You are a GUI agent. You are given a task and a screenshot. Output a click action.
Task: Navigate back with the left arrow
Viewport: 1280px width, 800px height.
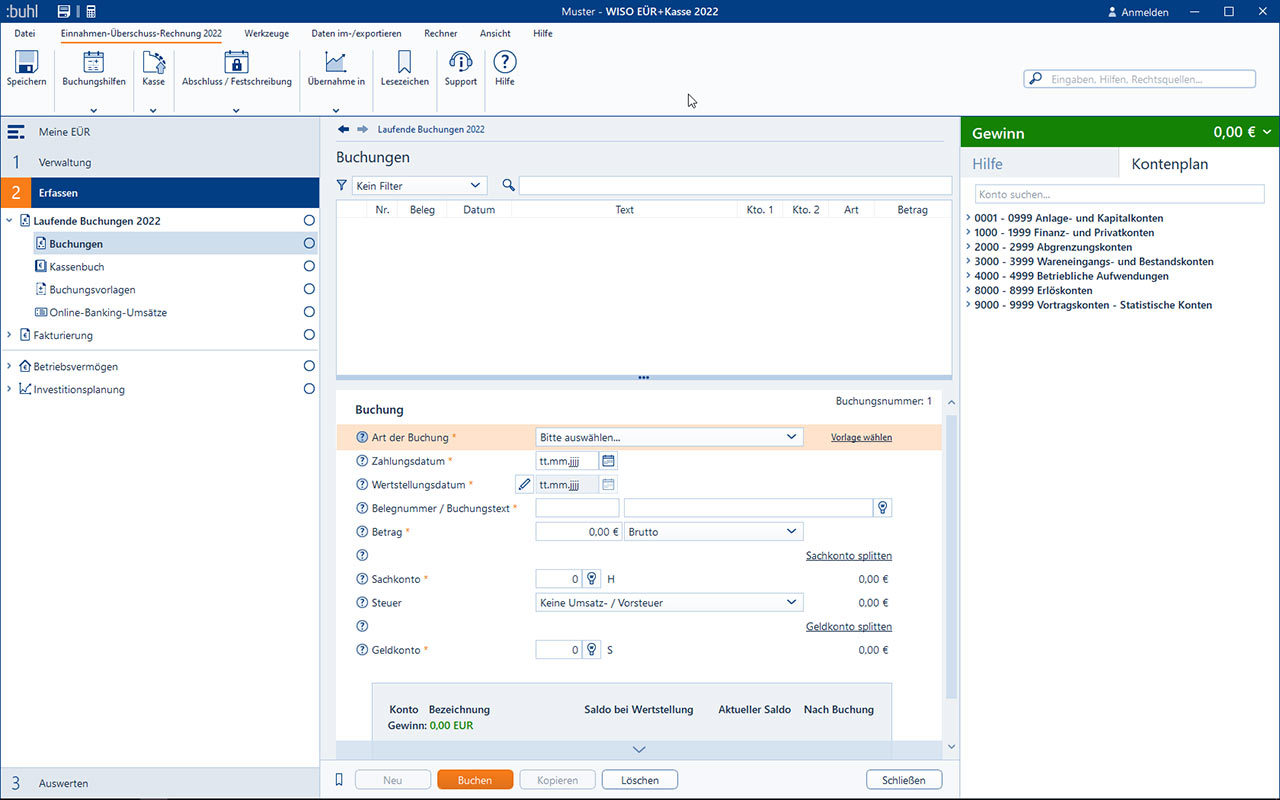[x=343, y=129]
